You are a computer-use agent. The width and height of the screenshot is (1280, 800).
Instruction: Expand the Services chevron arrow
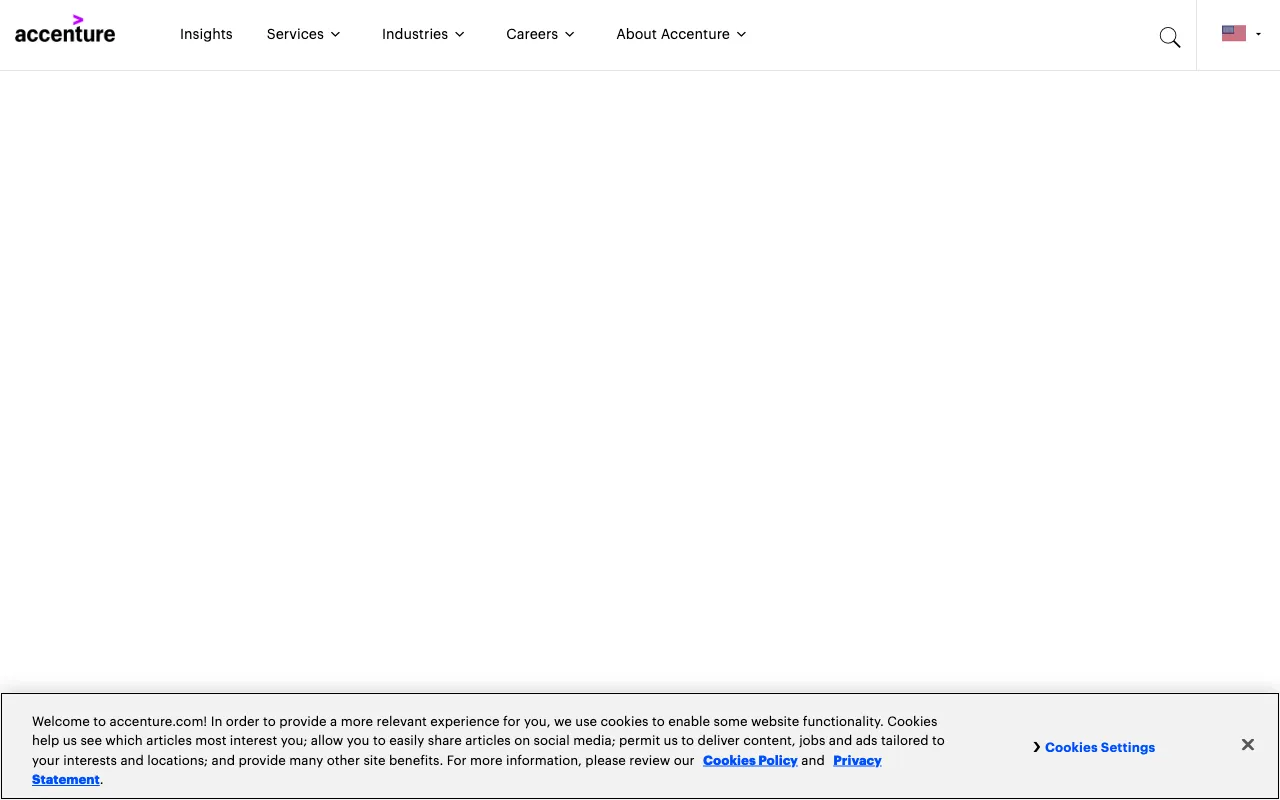[336, 34]
